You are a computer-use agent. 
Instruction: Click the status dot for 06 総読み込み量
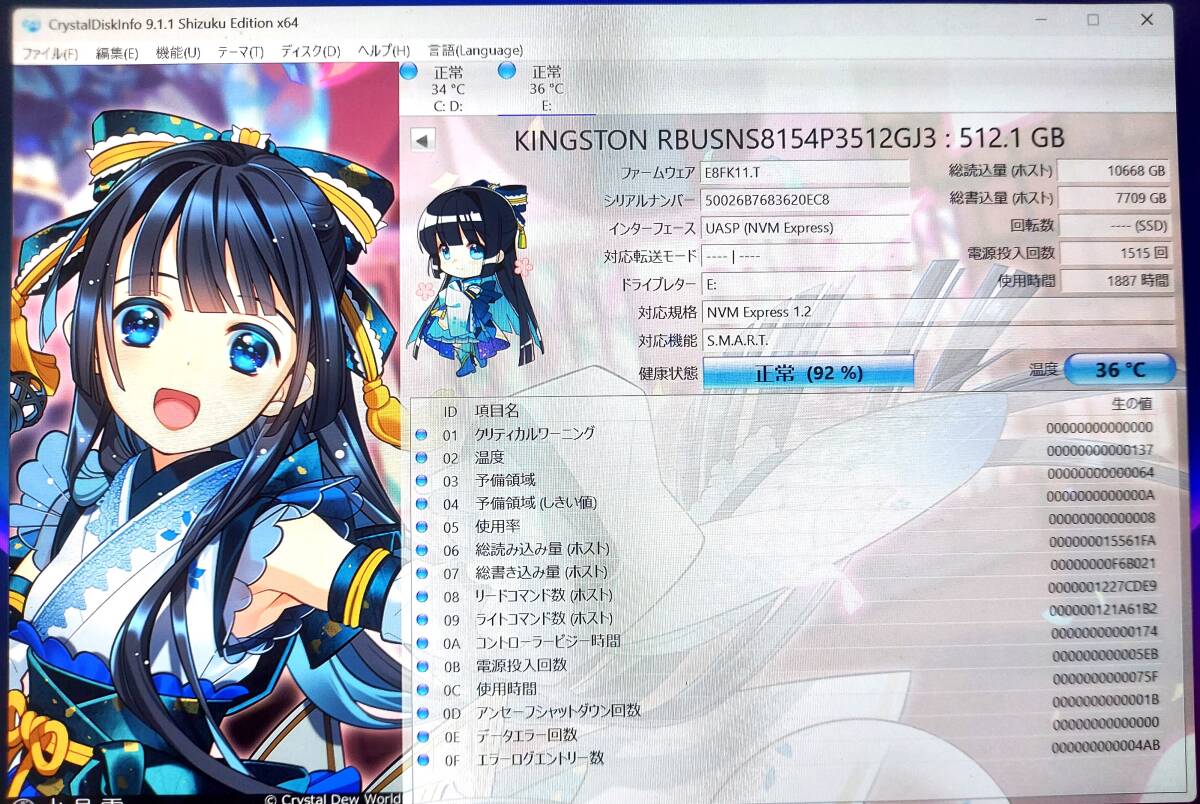(420, 550)
